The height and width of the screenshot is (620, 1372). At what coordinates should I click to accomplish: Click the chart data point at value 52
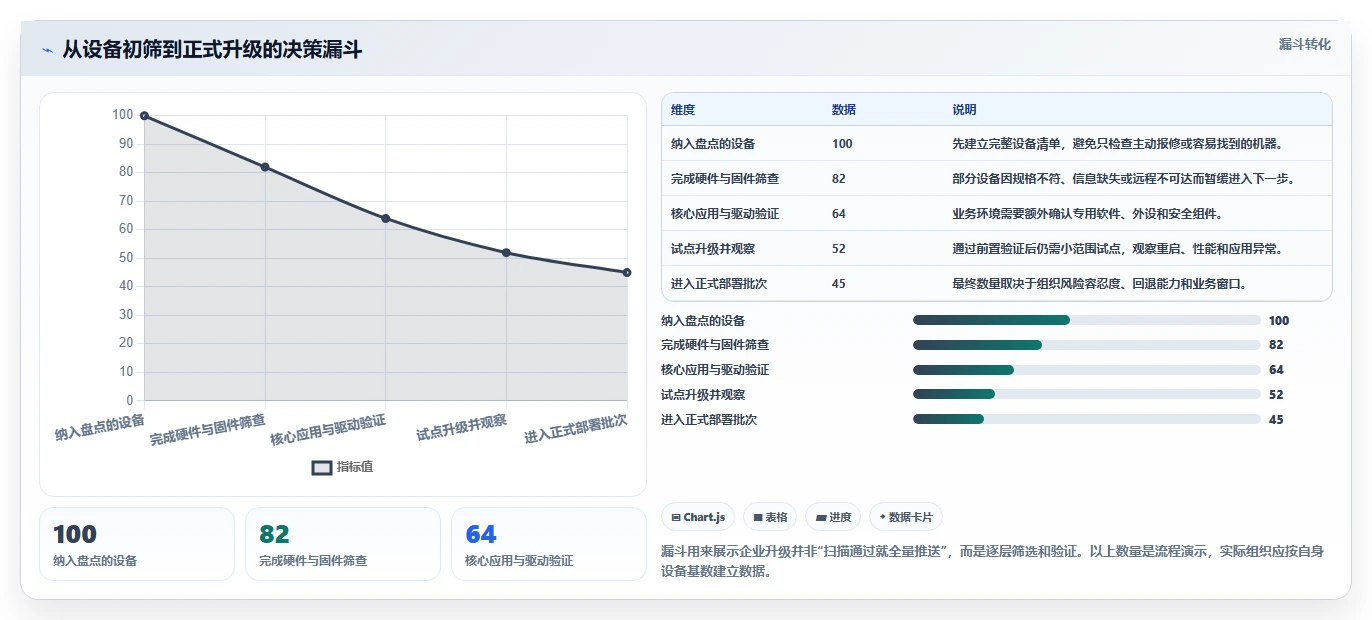506,253
